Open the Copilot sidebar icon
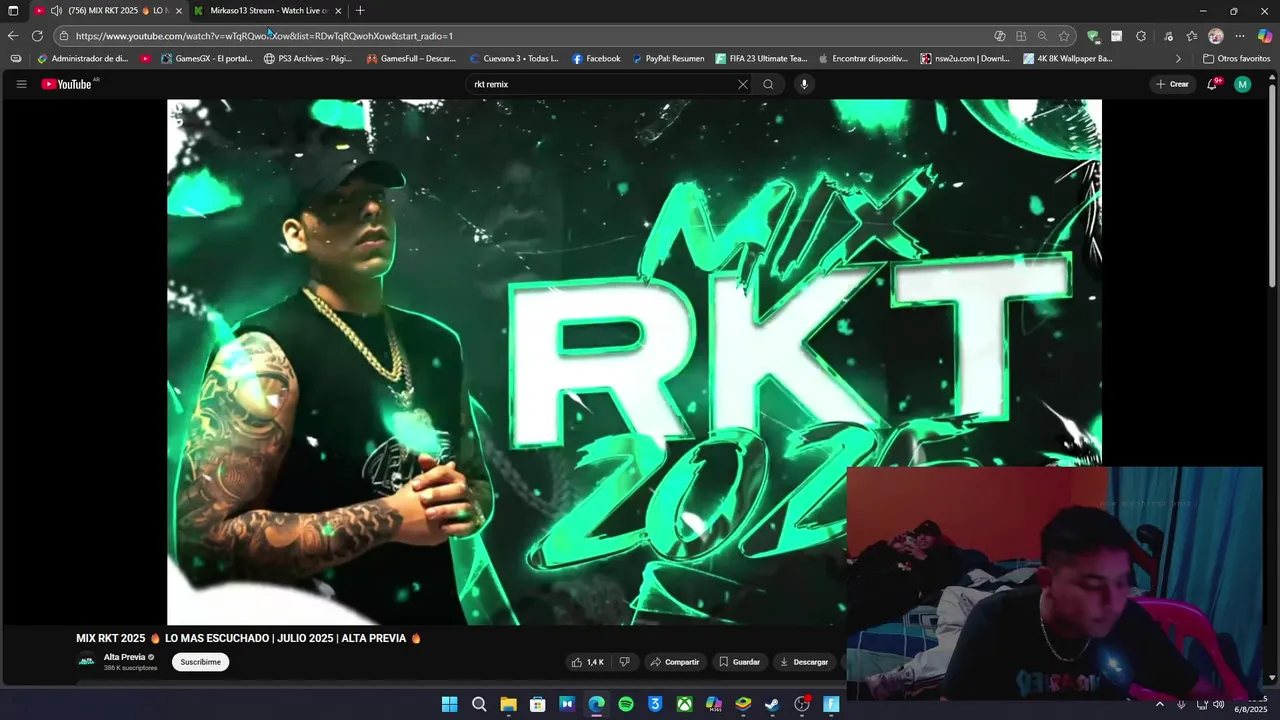Image resolution: width=1280 pixels, height=720 pixels. (x=1265, y=36)
